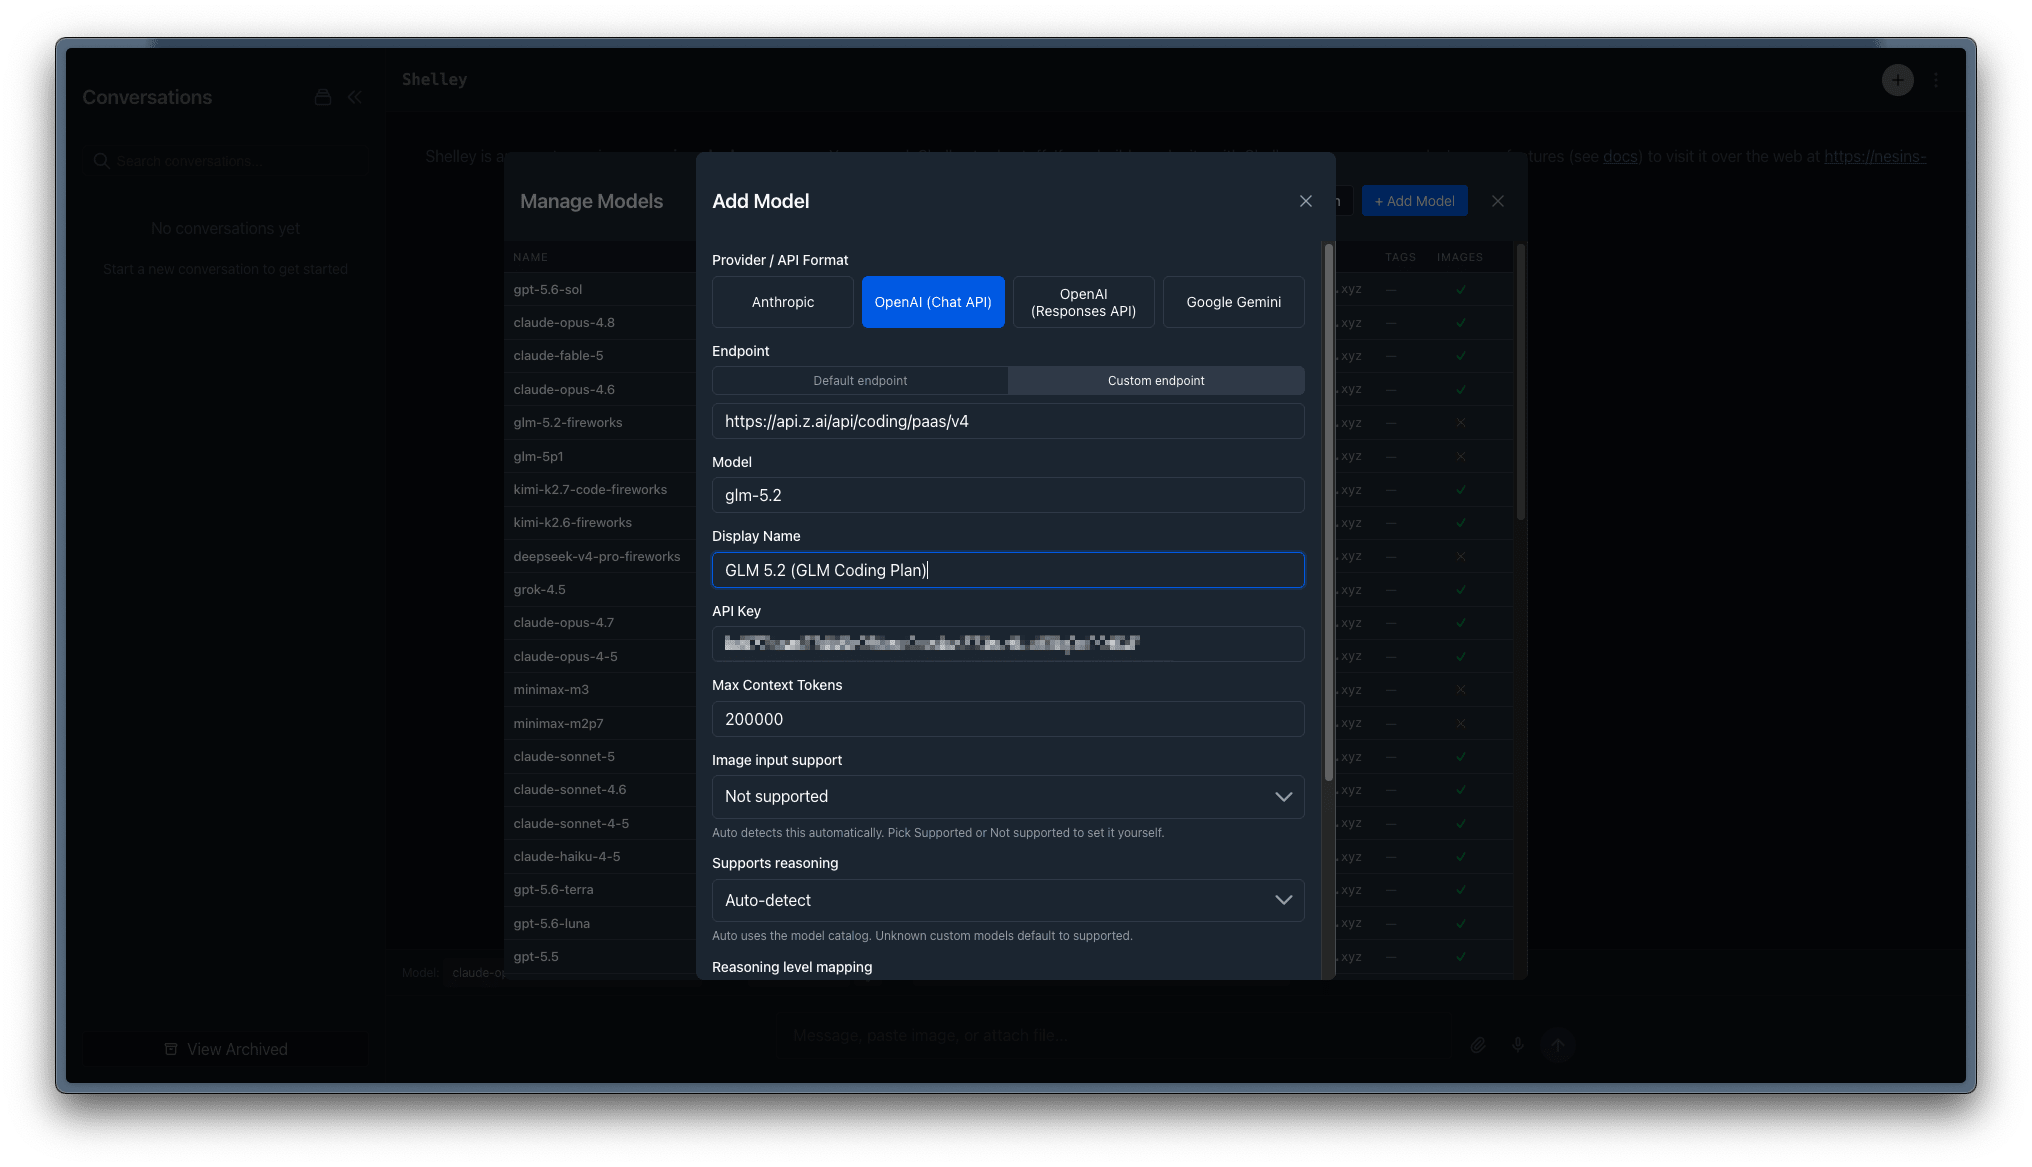Start a new conversation with plus icon
The width and height of the screenshot is (2032, 1167).
pos(1897,80)
